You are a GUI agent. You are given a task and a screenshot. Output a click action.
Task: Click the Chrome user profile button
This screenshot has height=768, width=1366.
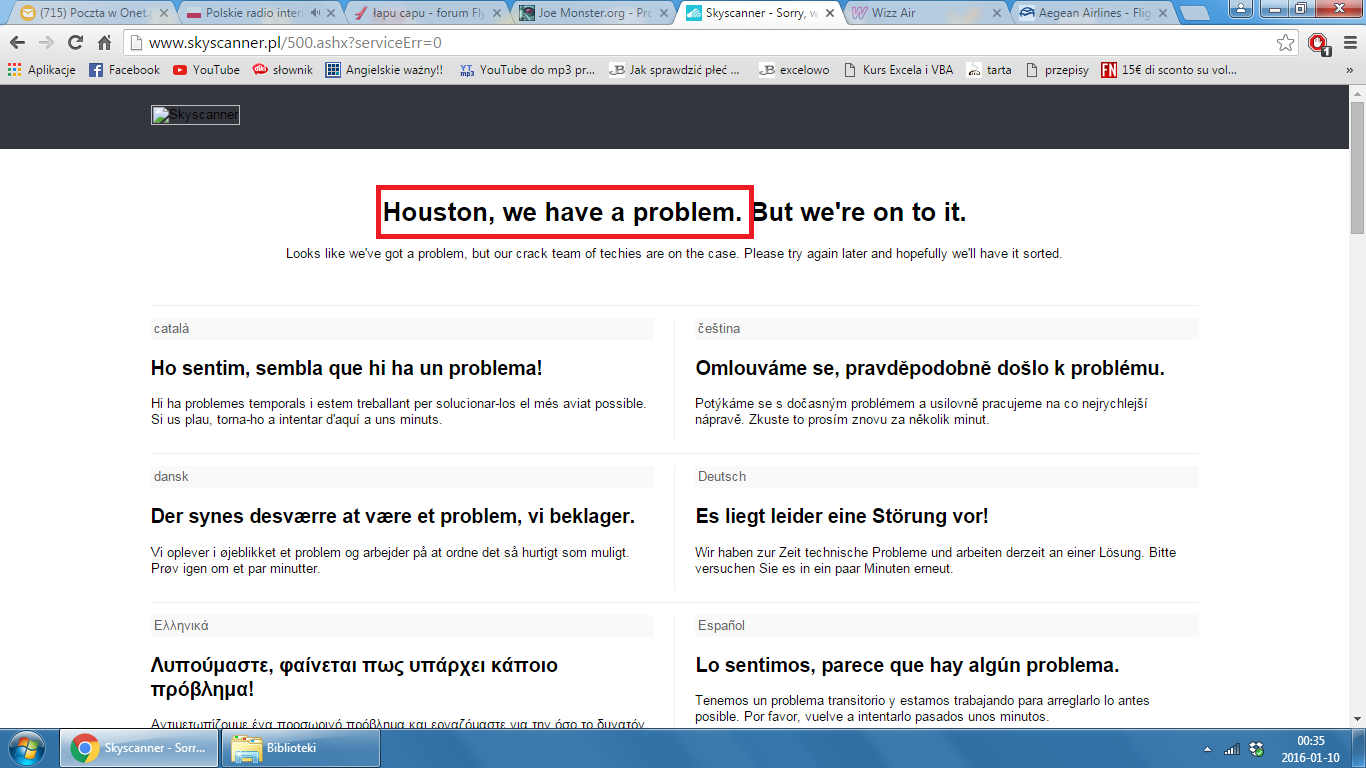(1240, 8)
